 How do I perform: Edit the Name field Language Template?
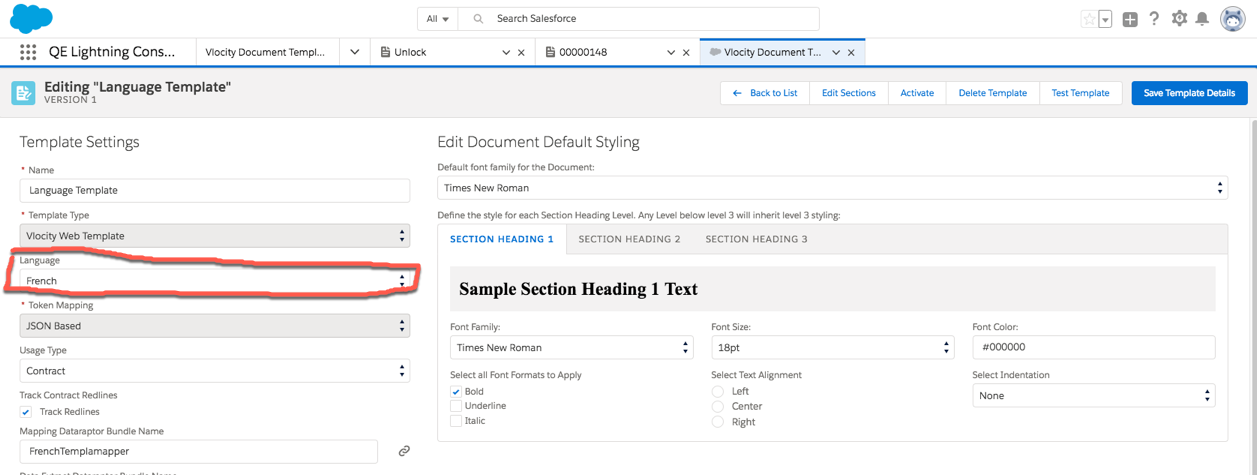tap(215, 190)
